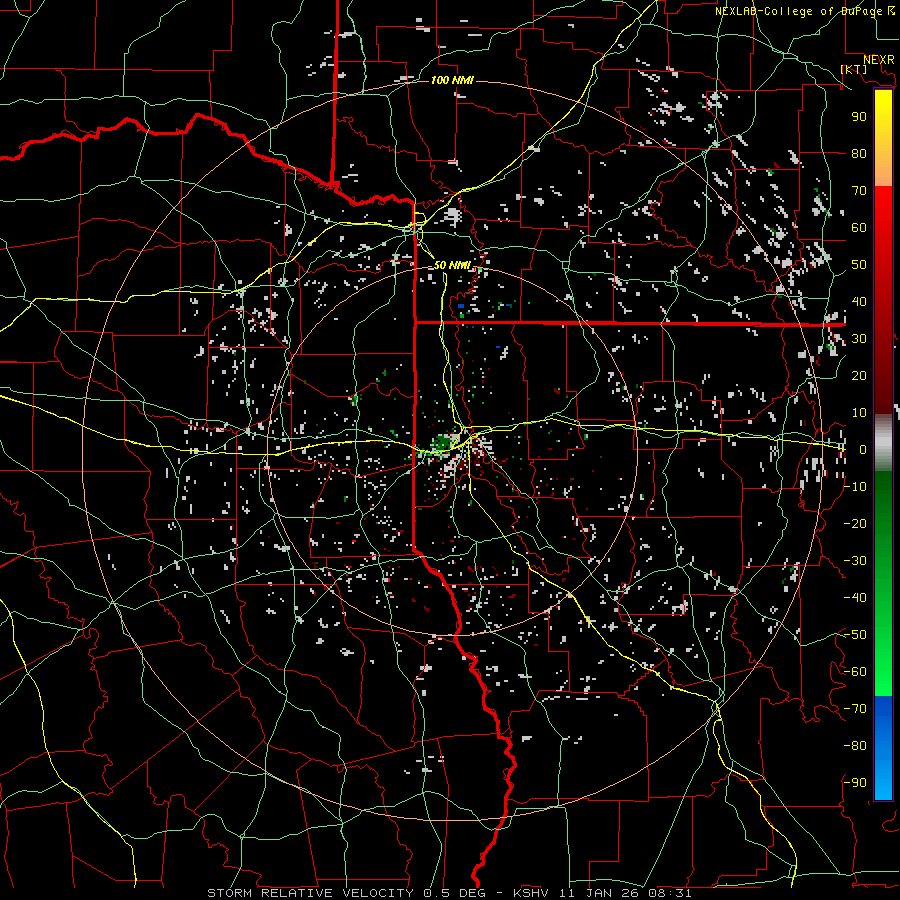Click the 70 value on velocity scale
Viewport: 900px width, 900px height.
pos(859,191)
